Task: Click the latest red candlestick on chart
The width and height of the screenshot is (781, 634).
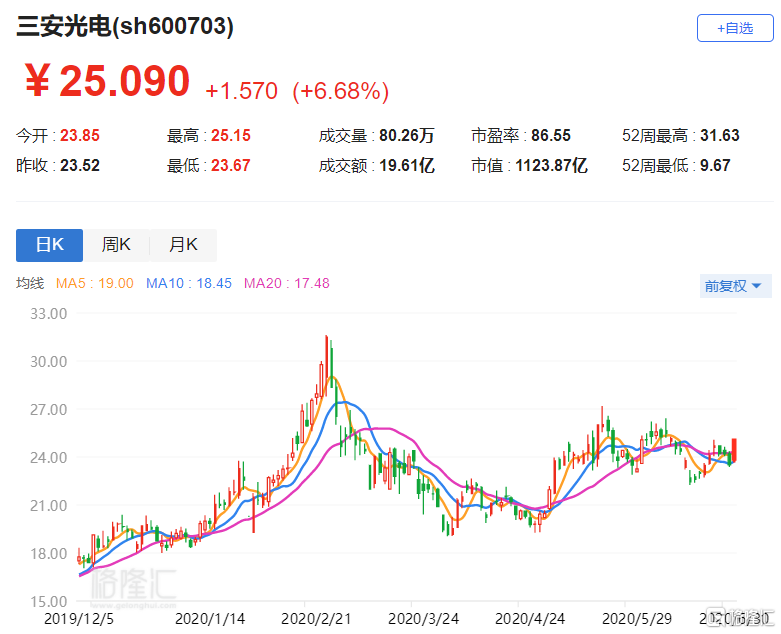Action: [x=734, y=450]
